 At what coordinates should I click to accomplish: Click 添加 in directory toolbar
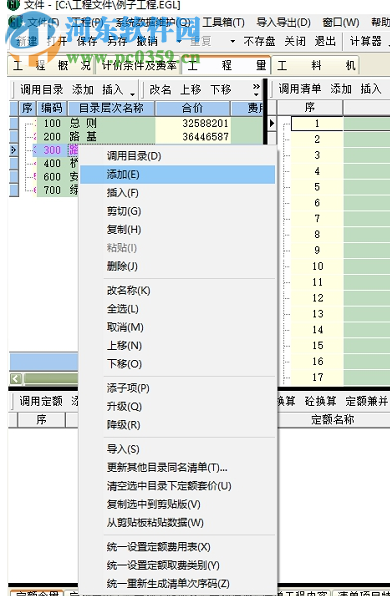(x=82, y=90)
